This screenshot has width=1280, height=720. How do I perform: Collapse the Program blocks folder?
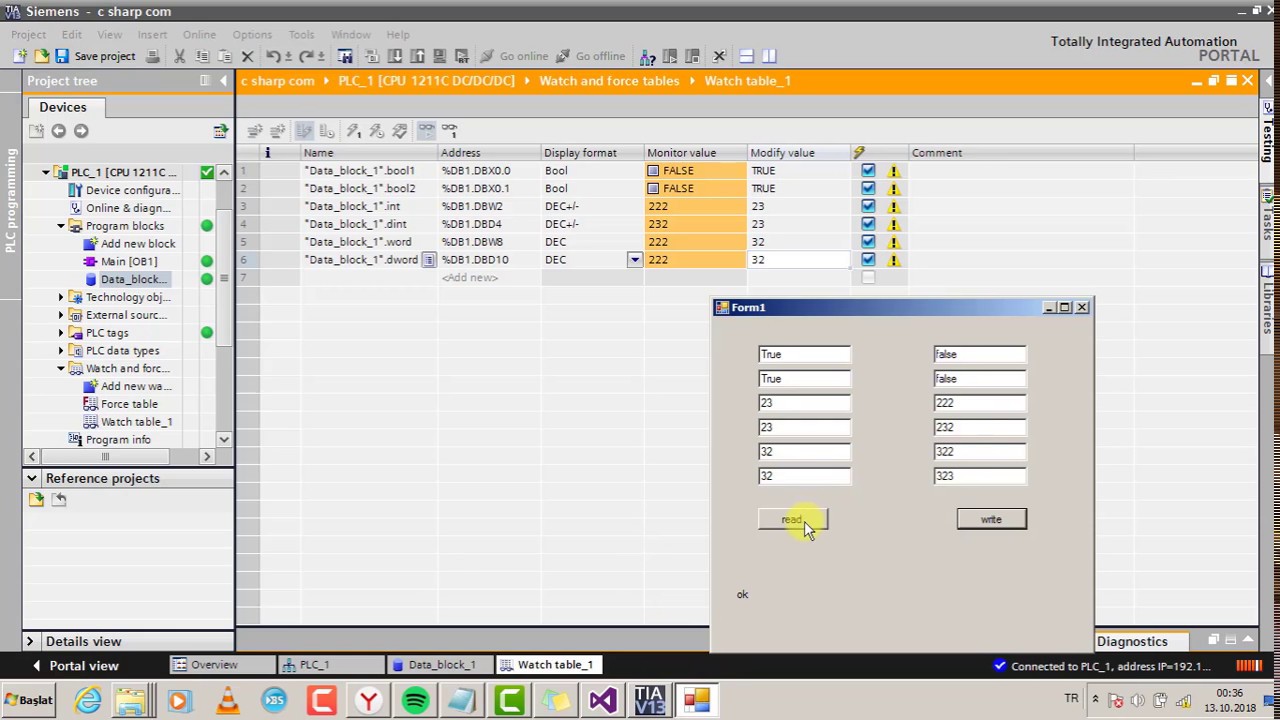pyautogui.click(x=60, y=226)
